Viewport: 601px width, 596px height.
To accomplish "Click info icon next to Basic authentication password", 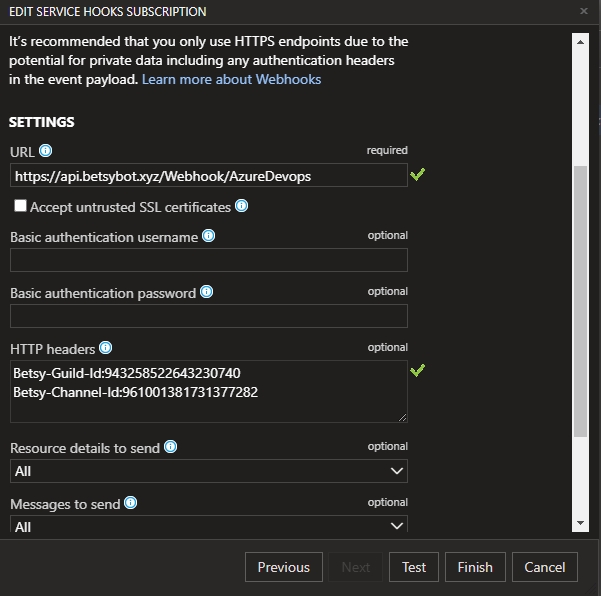I will [206, 292].
